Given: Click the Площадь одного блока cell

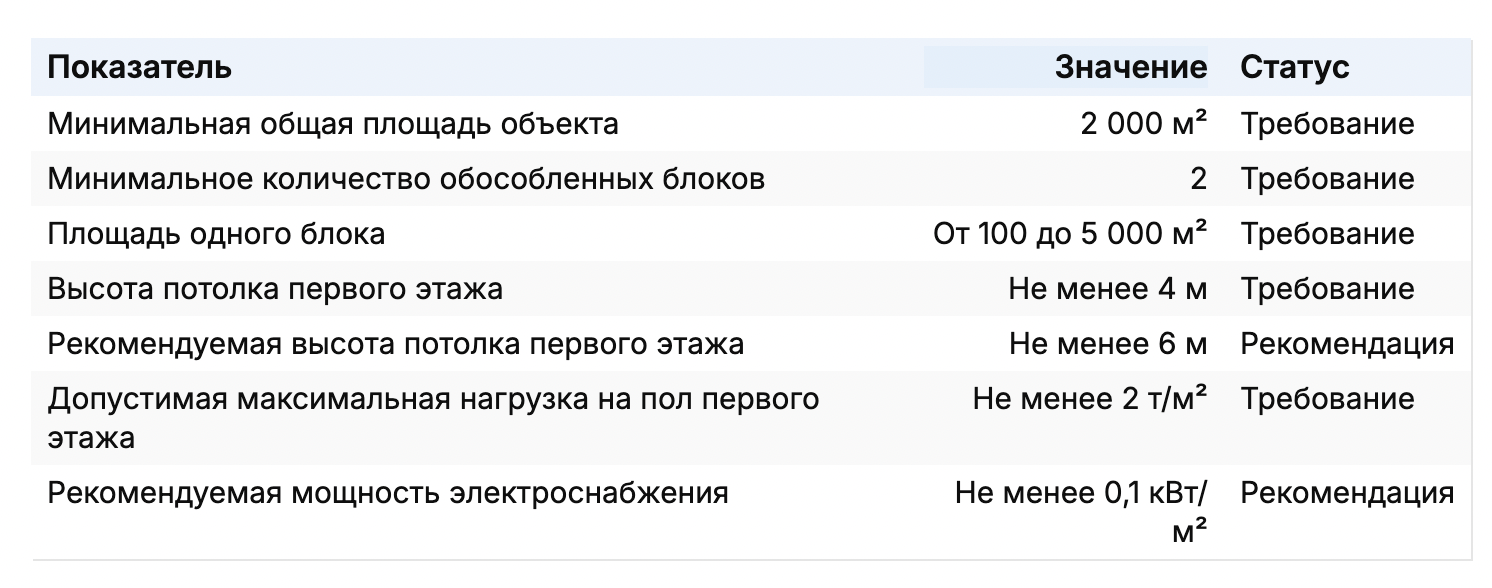Looking at the screenshot, I should (x=216, y=234).
